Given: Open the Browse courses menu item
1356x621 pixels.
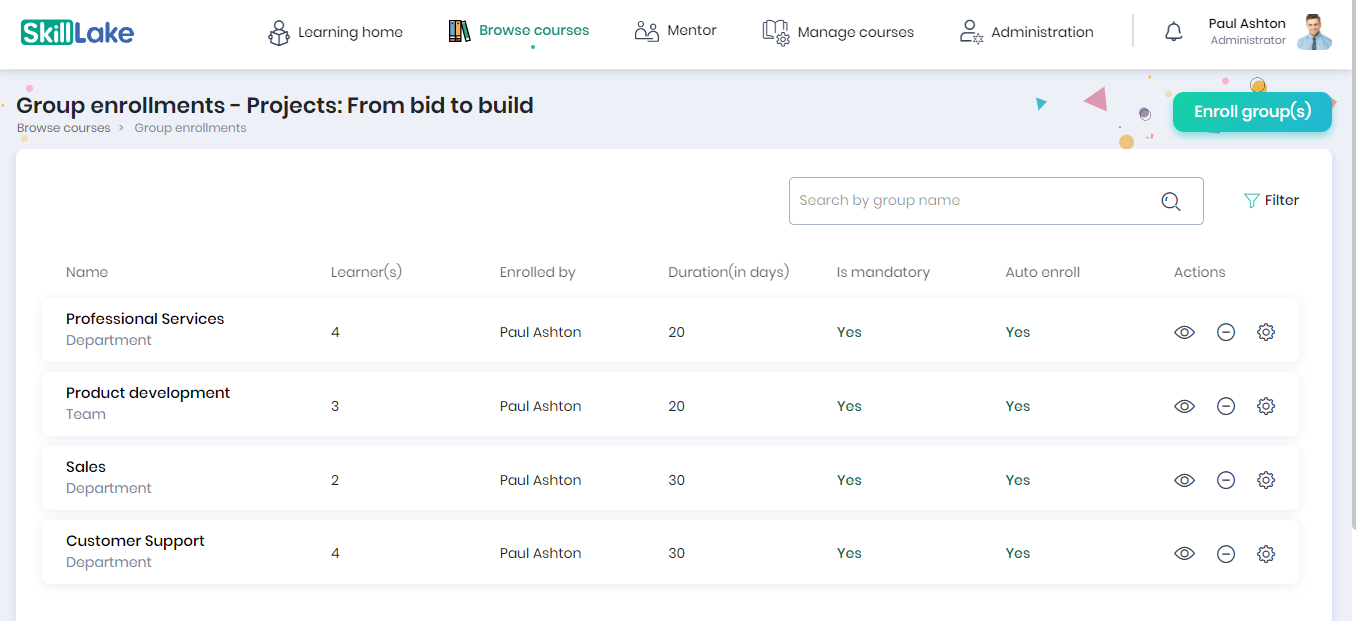Looking at the screenshot, I should [518, 31].
